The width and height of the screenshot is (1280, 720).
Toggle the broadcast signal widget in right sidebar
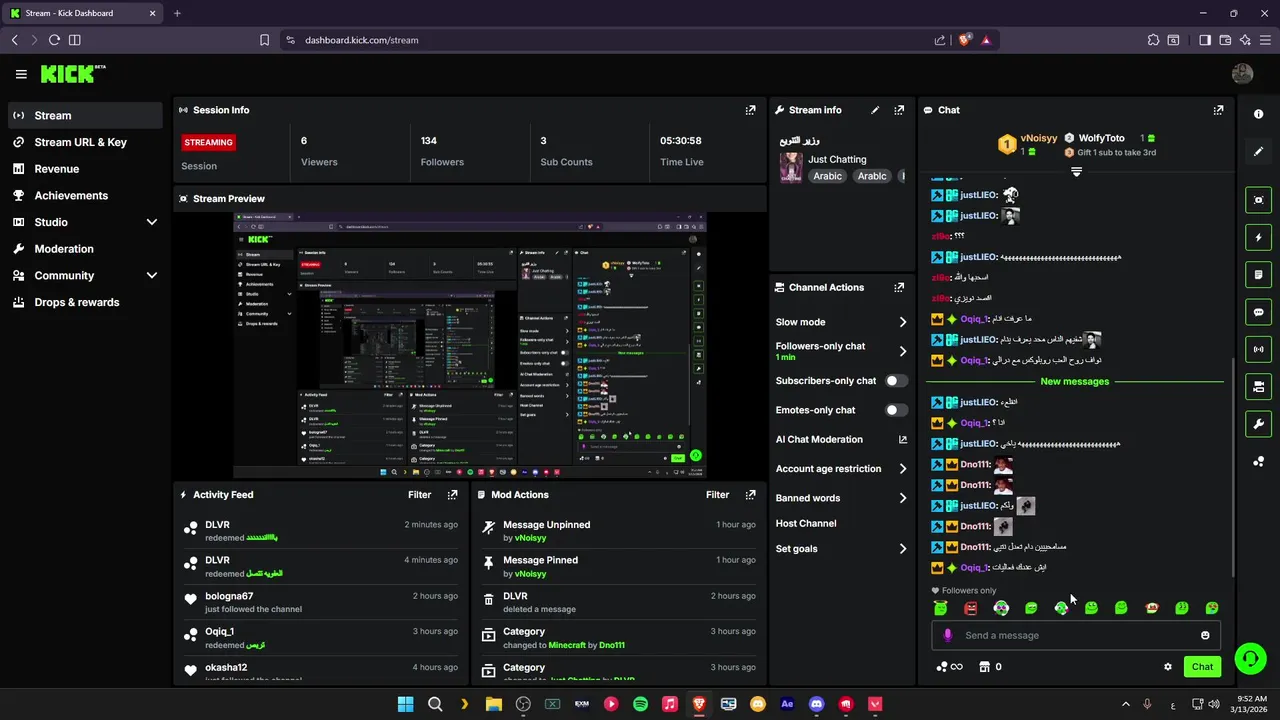pos(1259,349)
